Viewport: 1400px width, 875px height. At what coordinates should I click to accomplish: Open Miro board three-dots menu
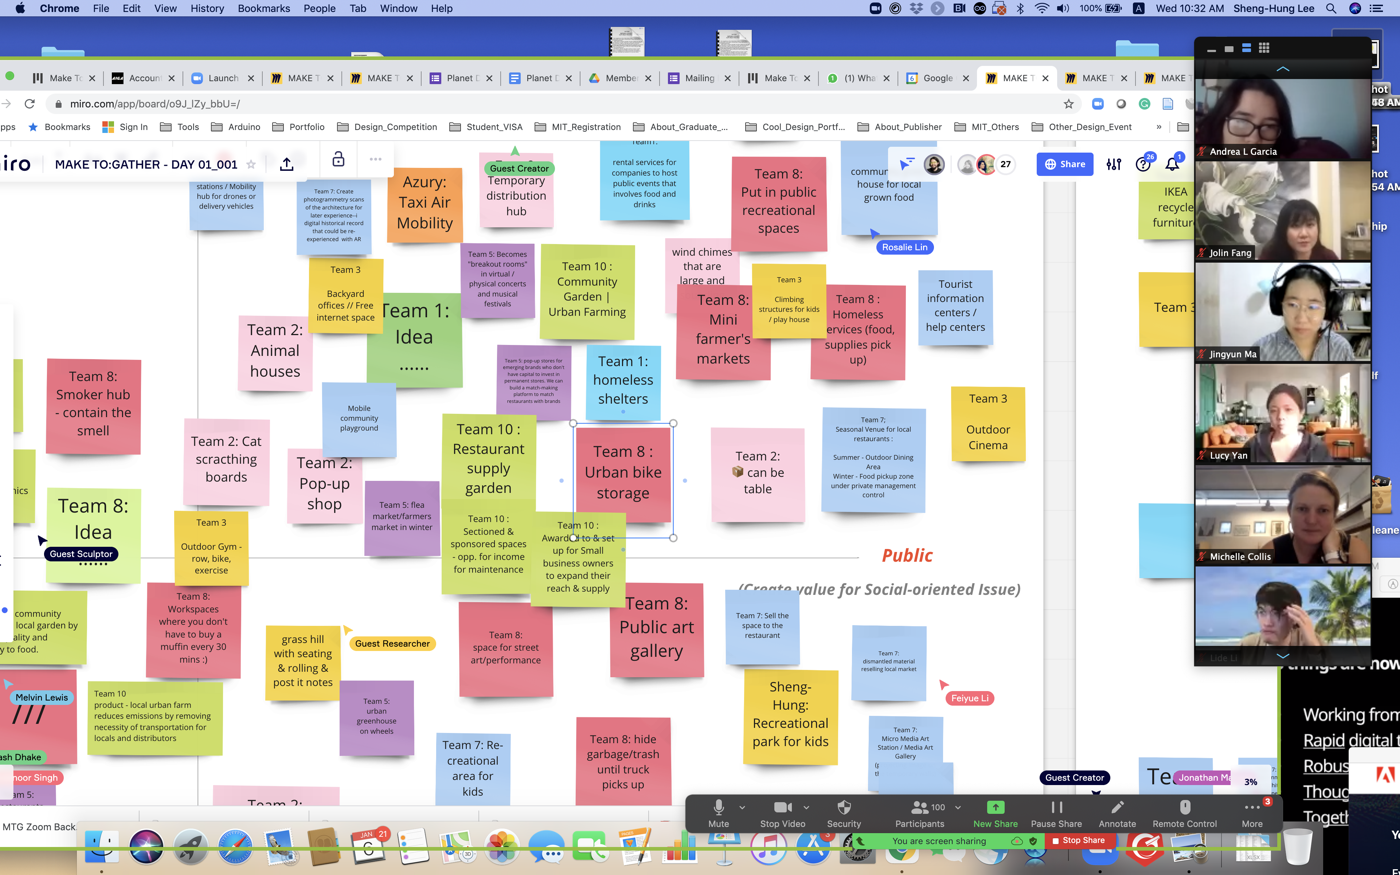(375, 160)
